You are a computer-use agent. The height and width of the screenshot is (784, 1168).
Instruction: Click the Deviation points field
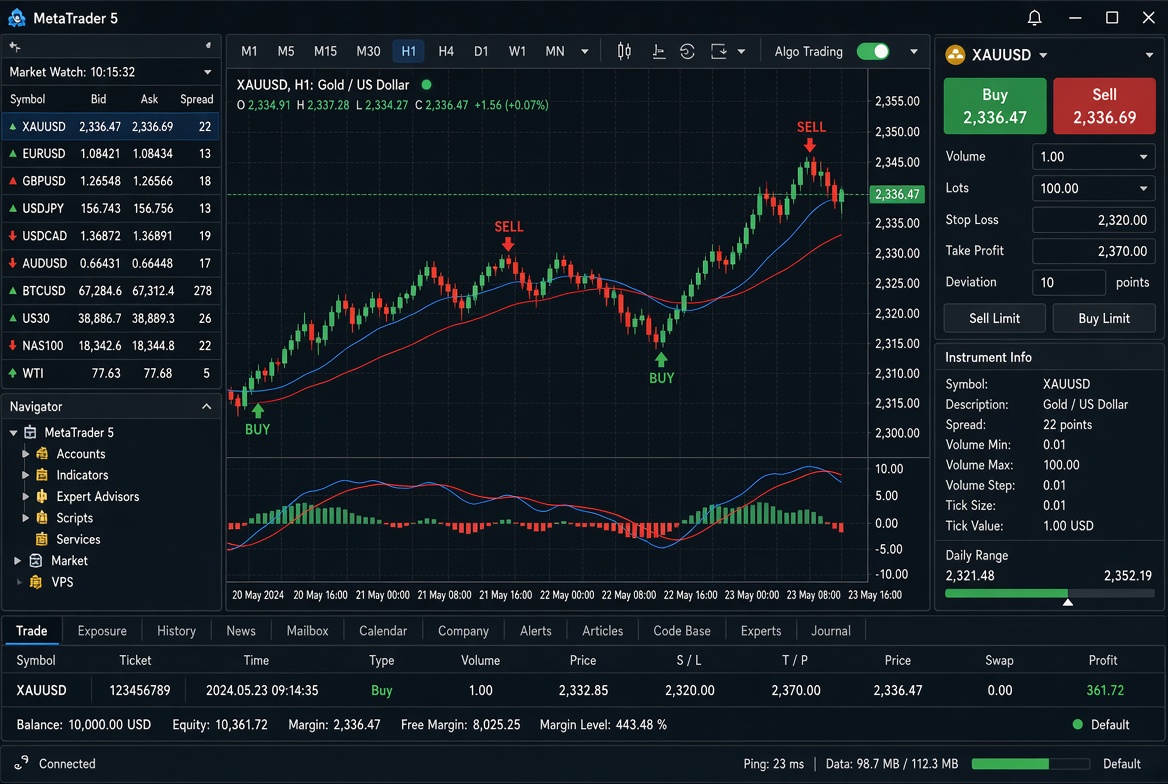pyautogui.click(x=1069, y=282)
